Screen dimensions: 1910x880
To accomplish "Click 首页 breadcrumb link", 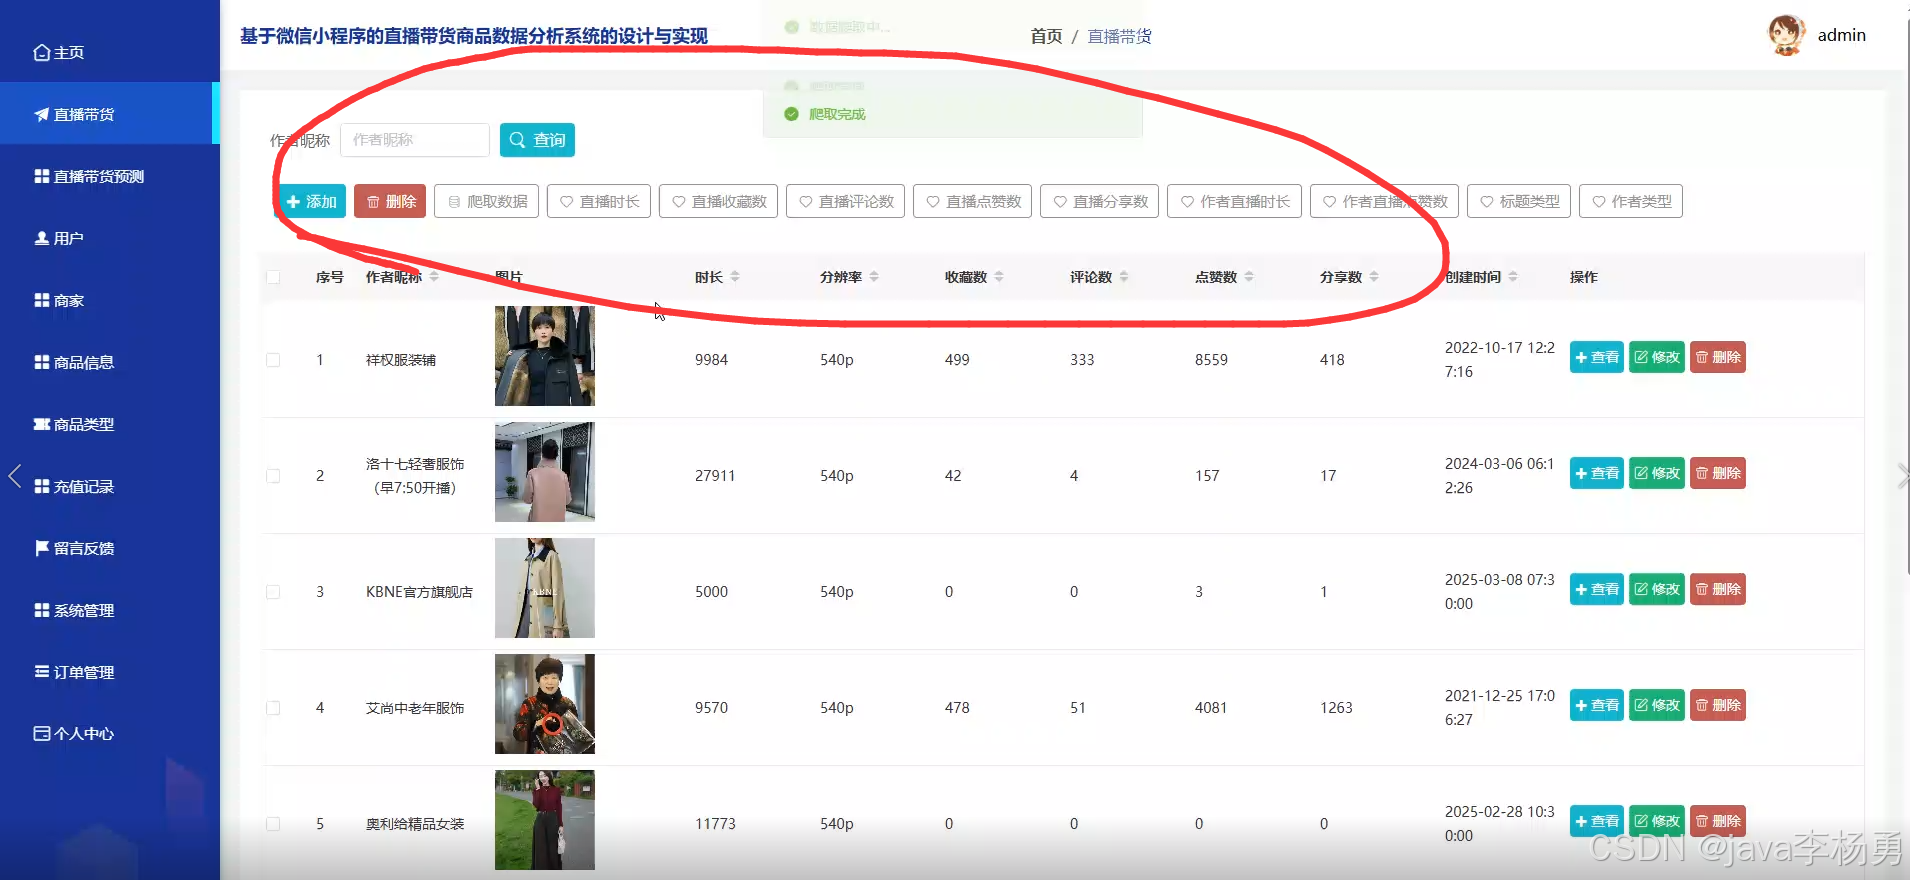I will click(1046, 36).
